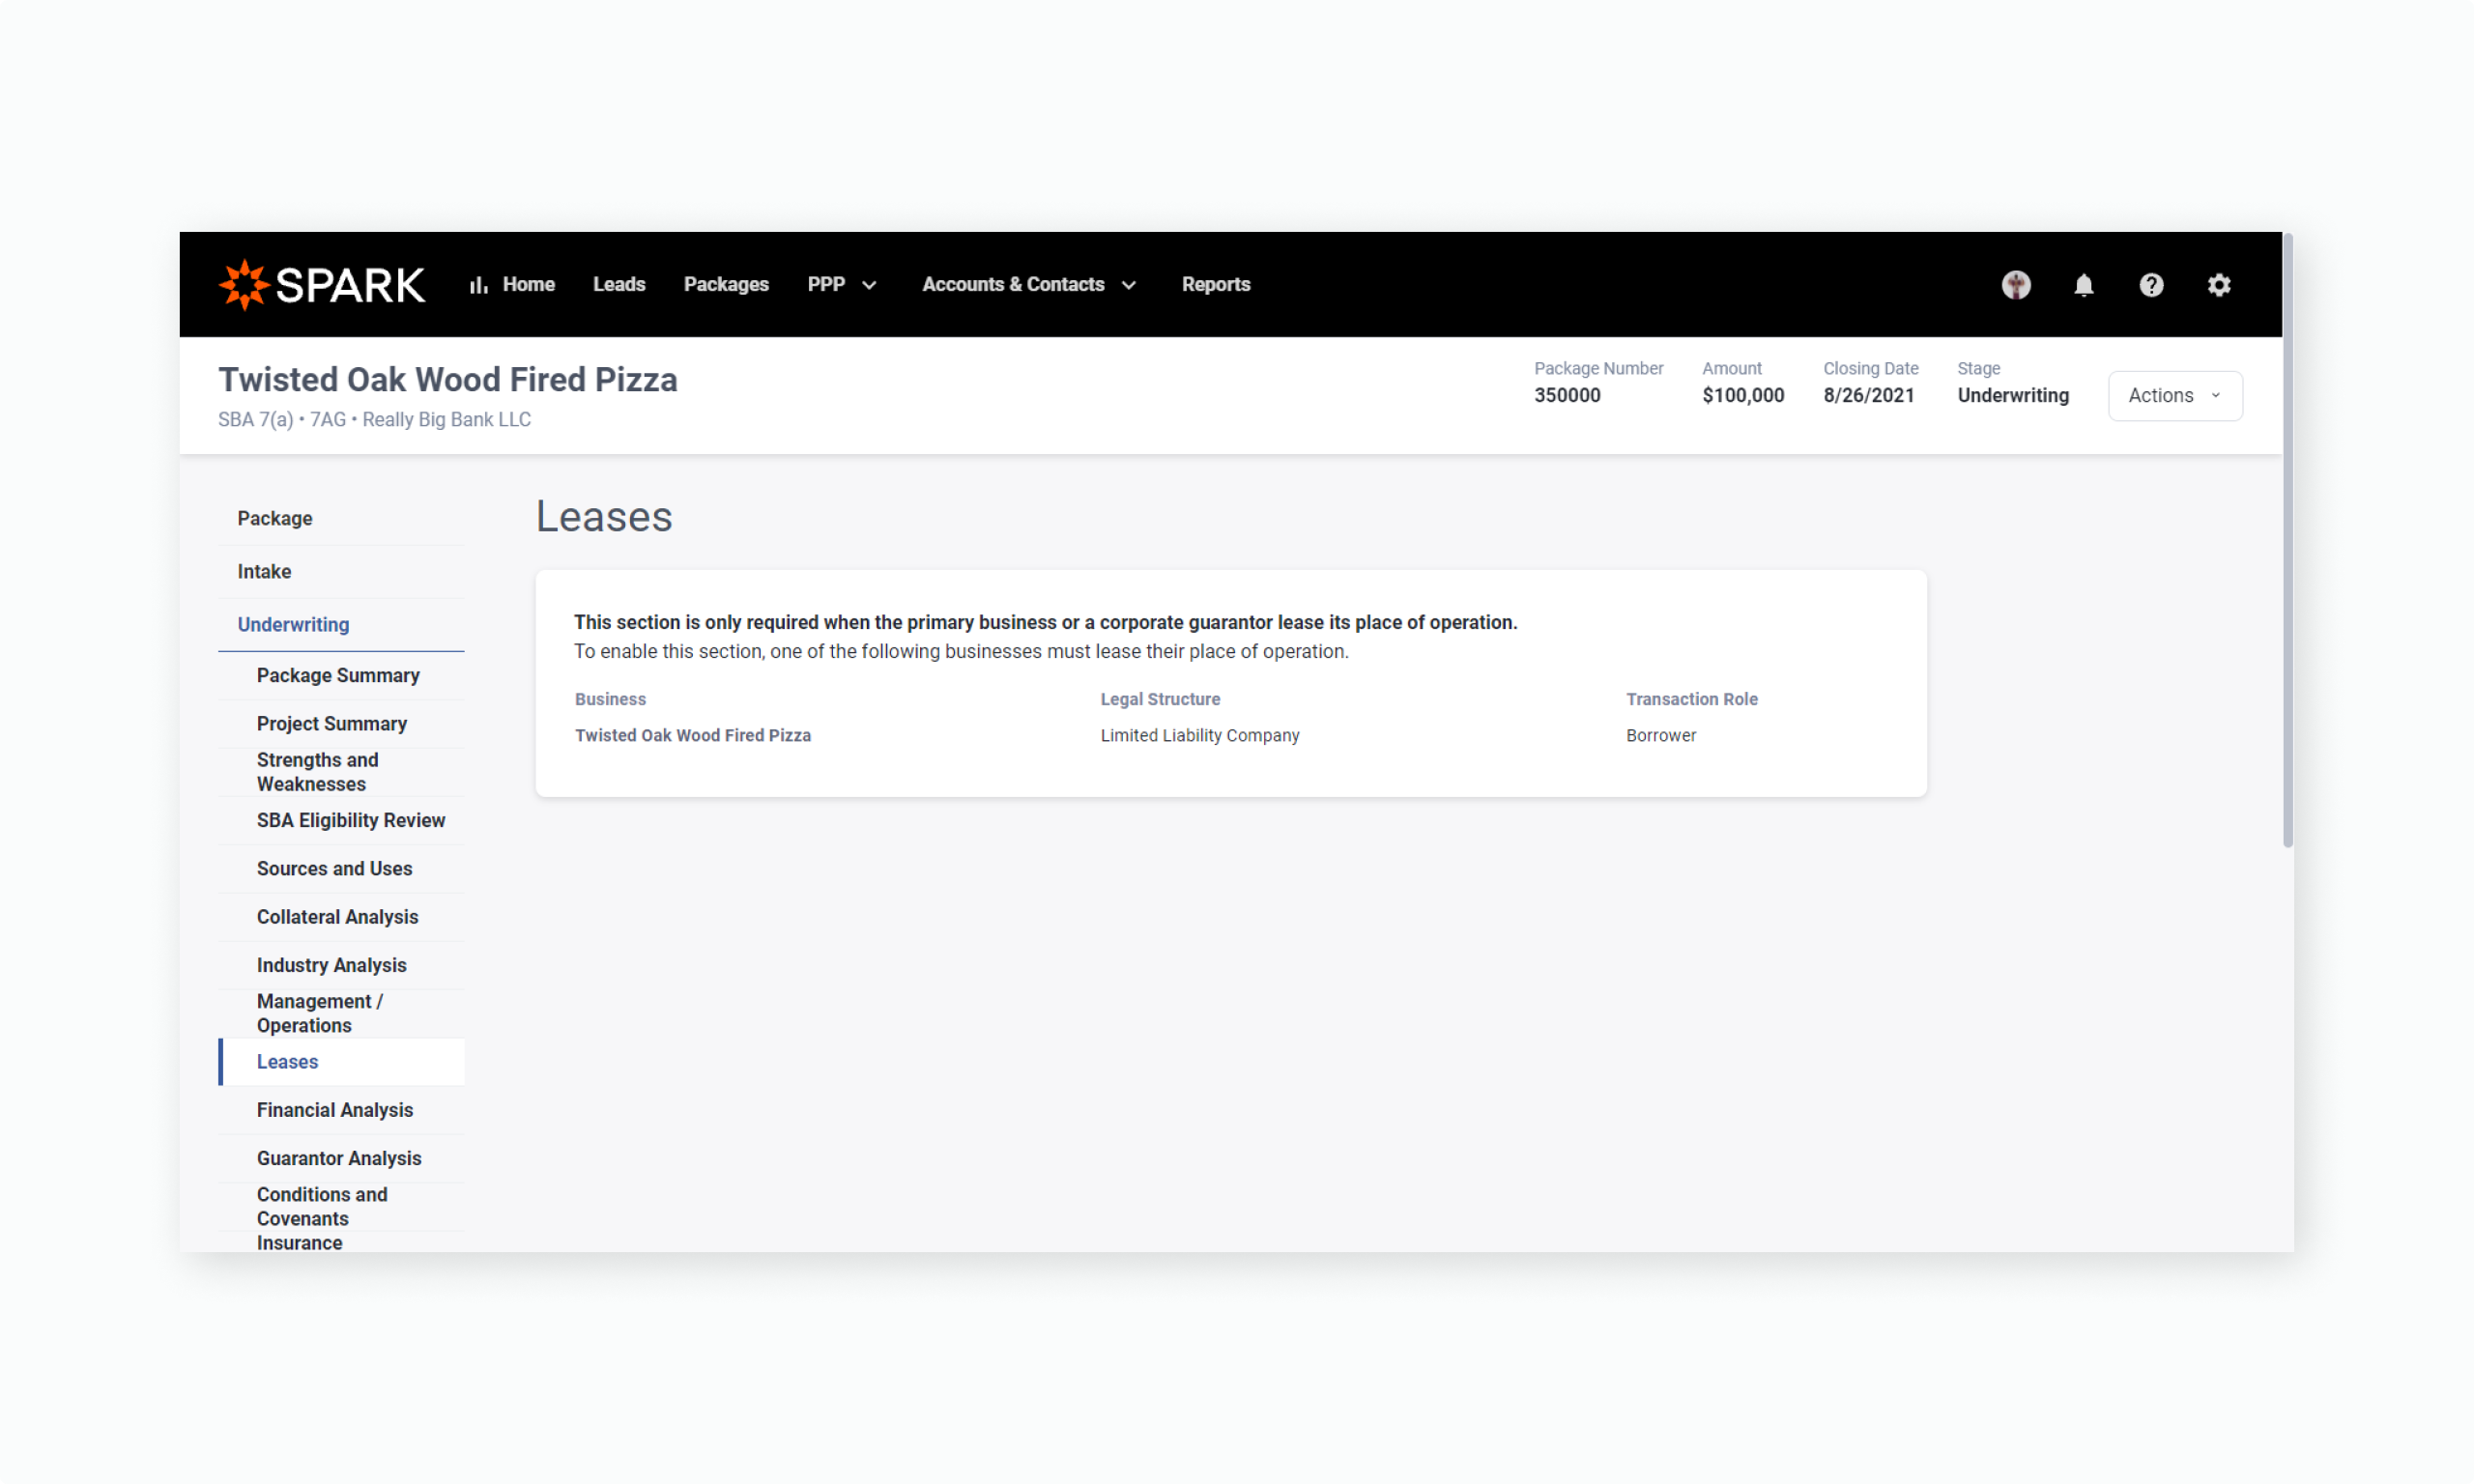Click the $100,000 amount value
The height and width of the screenshot is (1484, 2474).
click(x=1743, y=395)
